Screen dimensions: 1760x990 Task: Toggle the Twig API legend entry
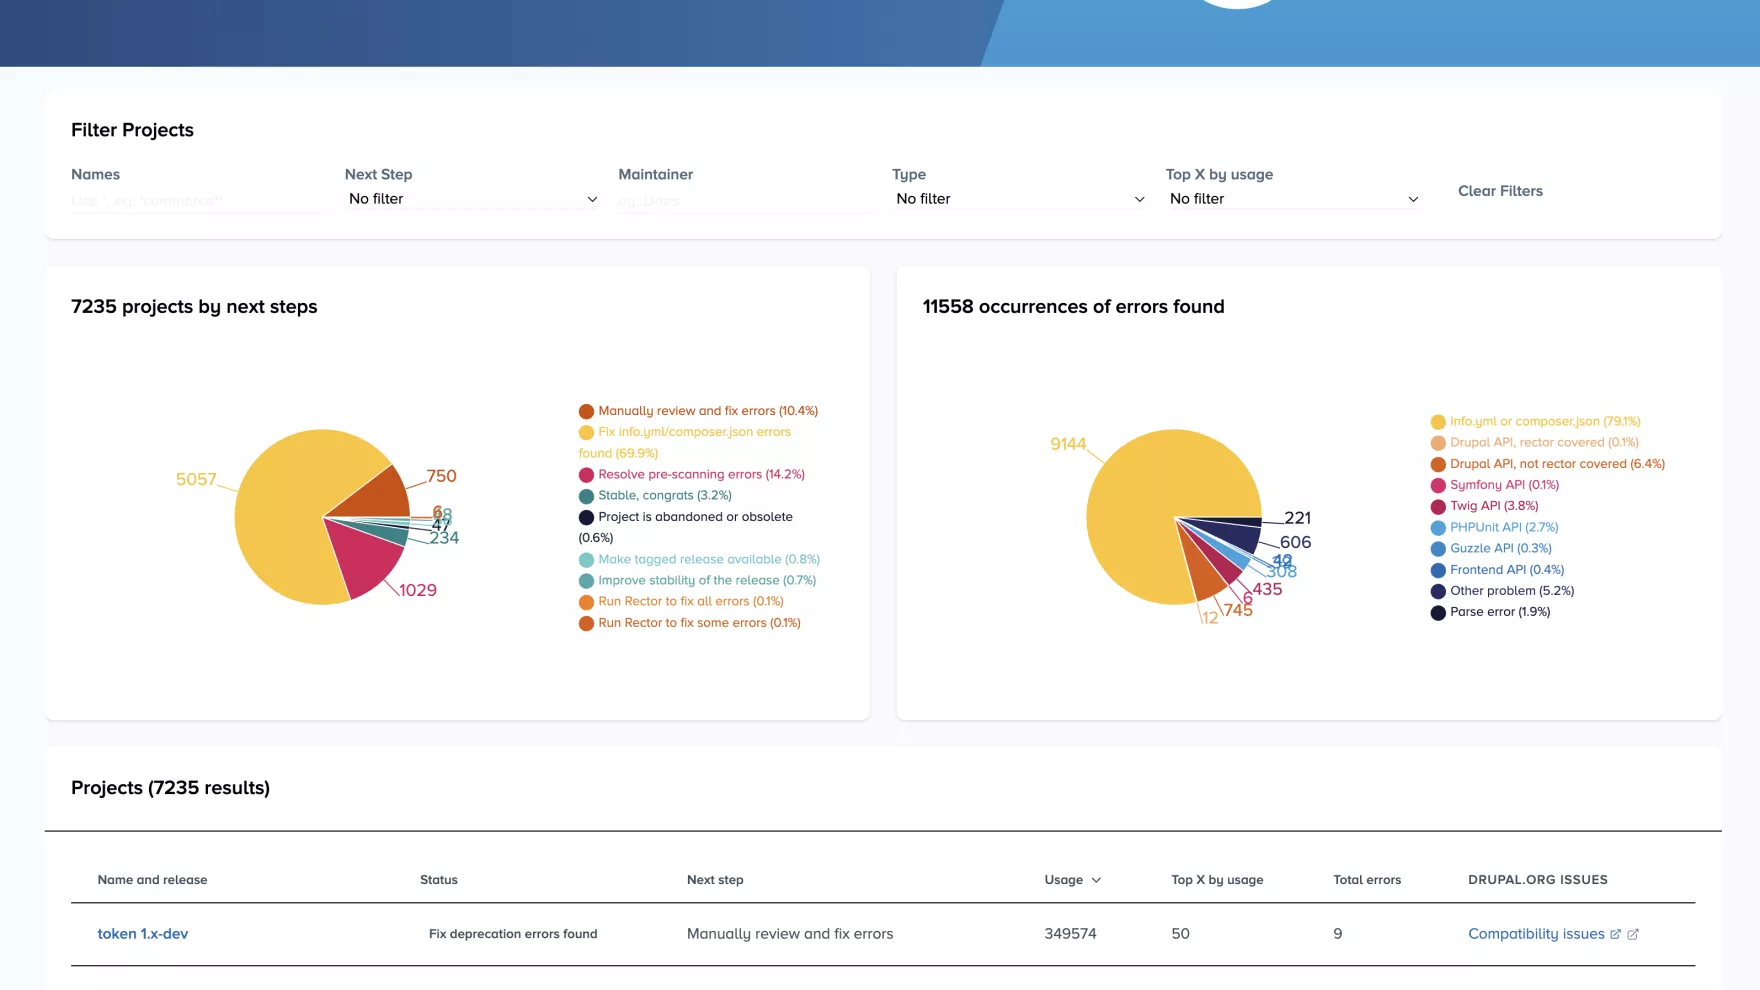(1484, 506)
